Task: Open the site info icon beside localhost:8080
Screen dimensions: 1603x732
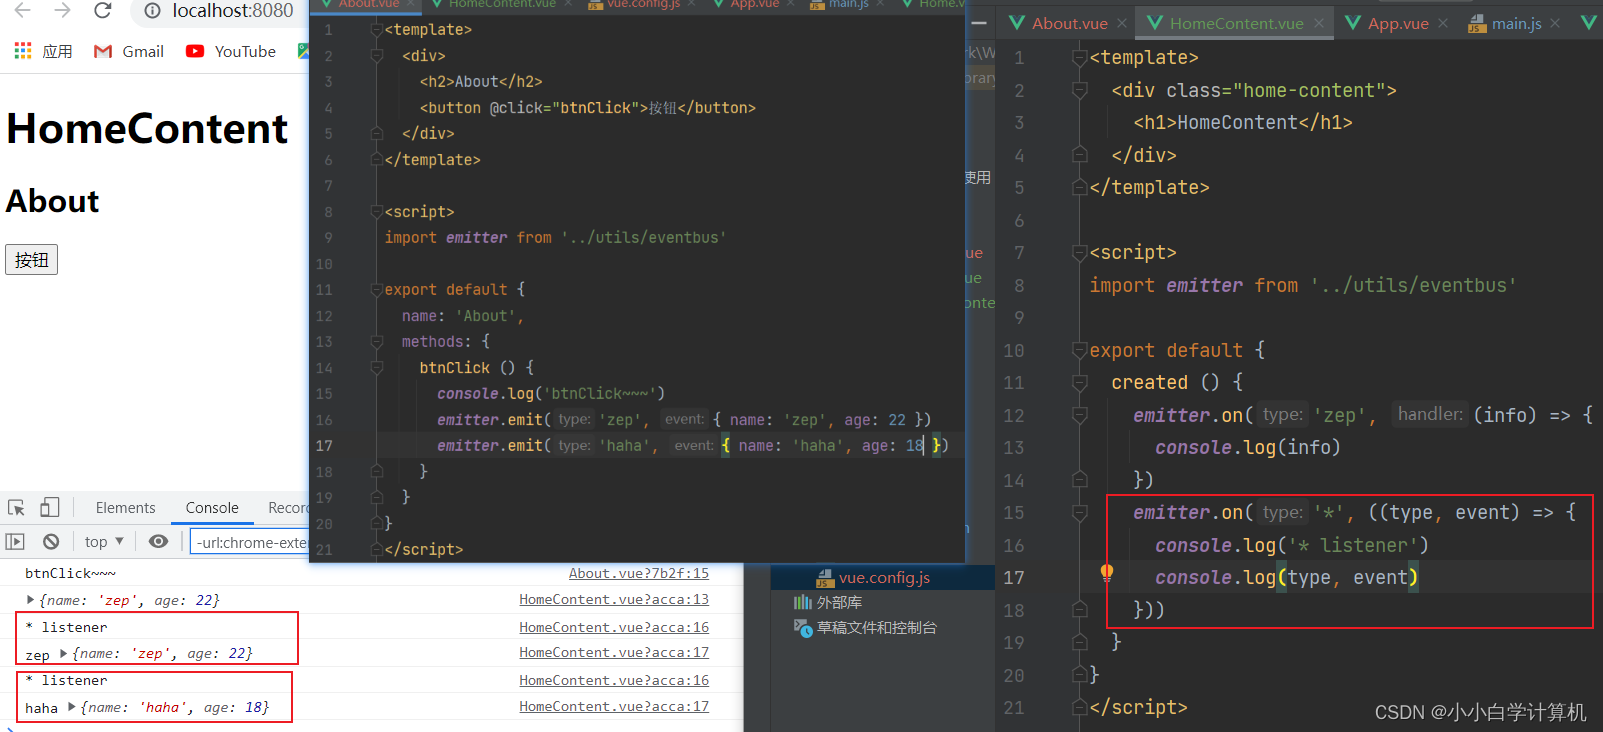Action: click(152, 11)
